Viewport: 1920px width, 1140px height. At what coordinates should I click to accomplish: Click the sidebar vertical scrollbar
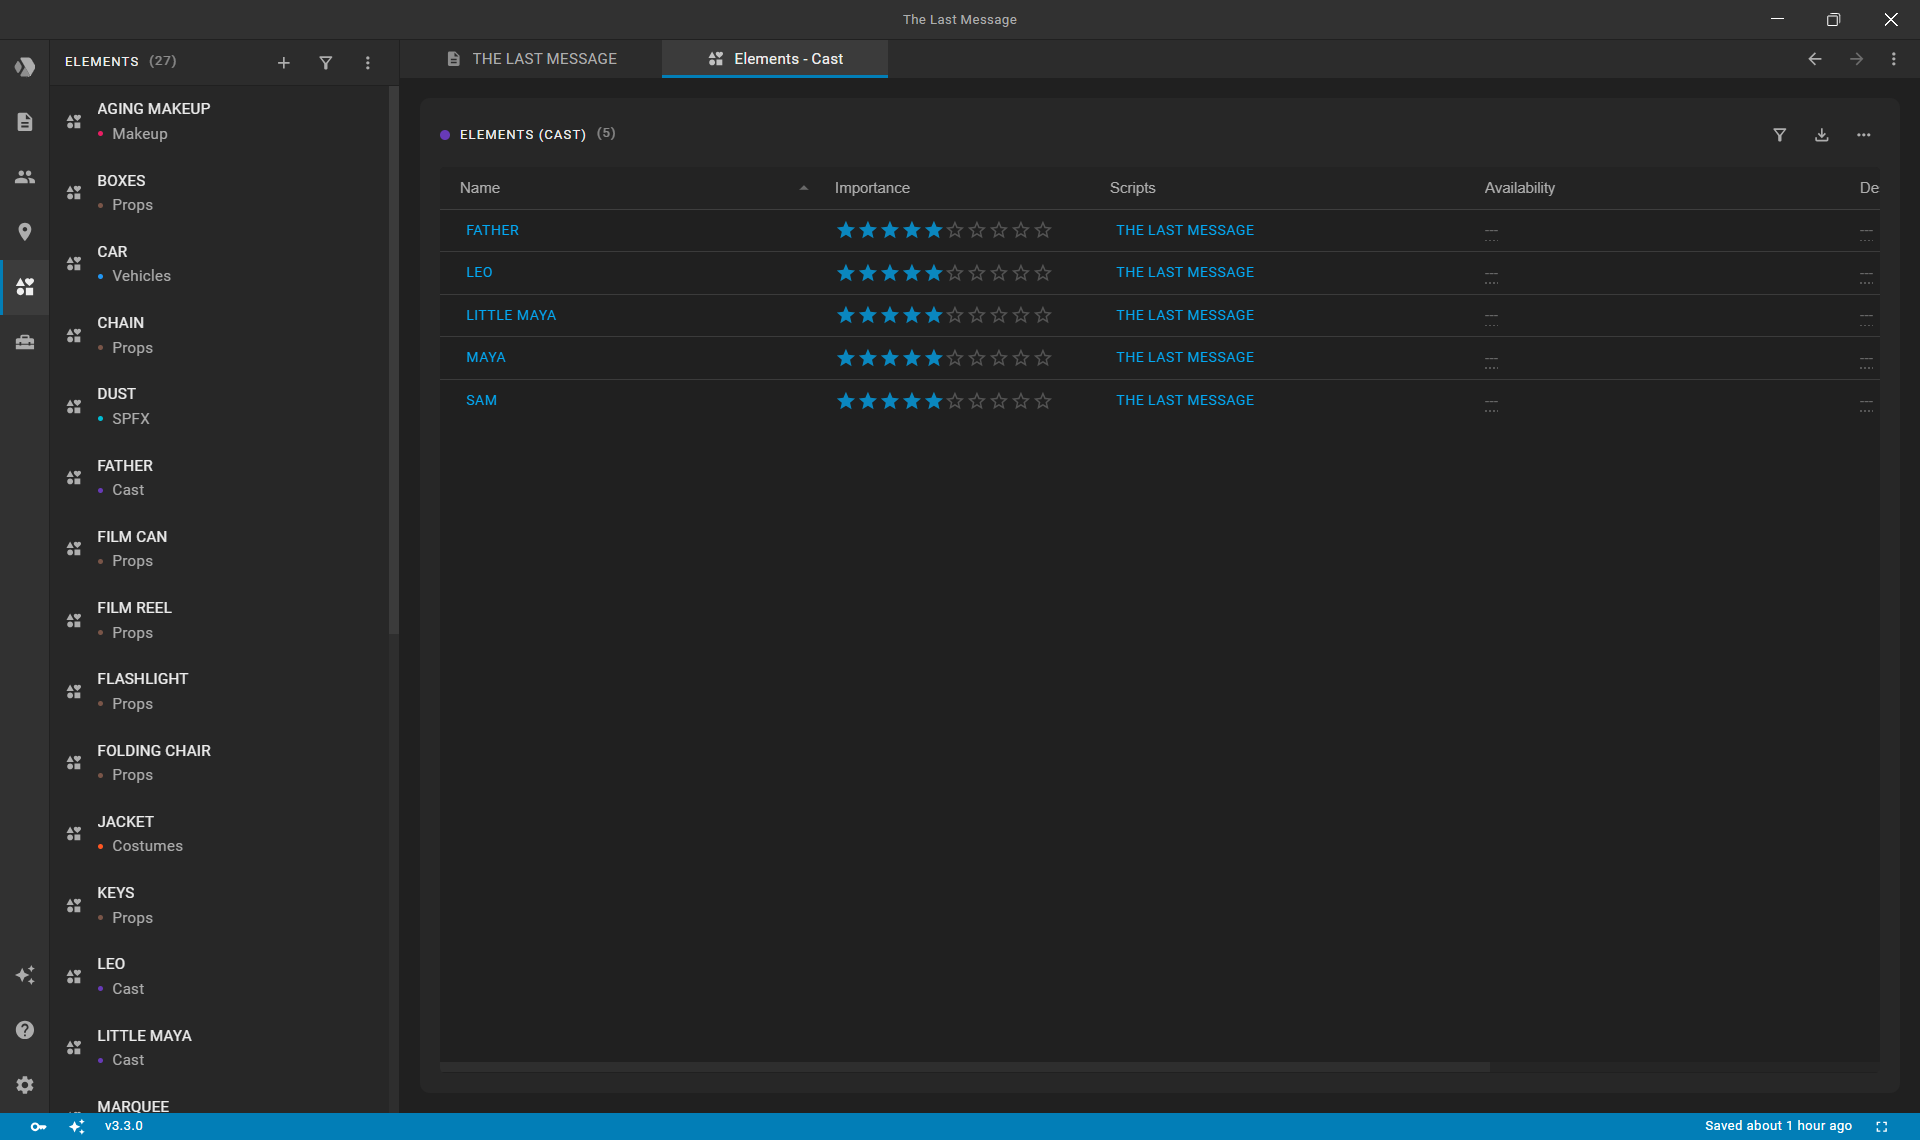pyautogui.click(x=394, y=360)
